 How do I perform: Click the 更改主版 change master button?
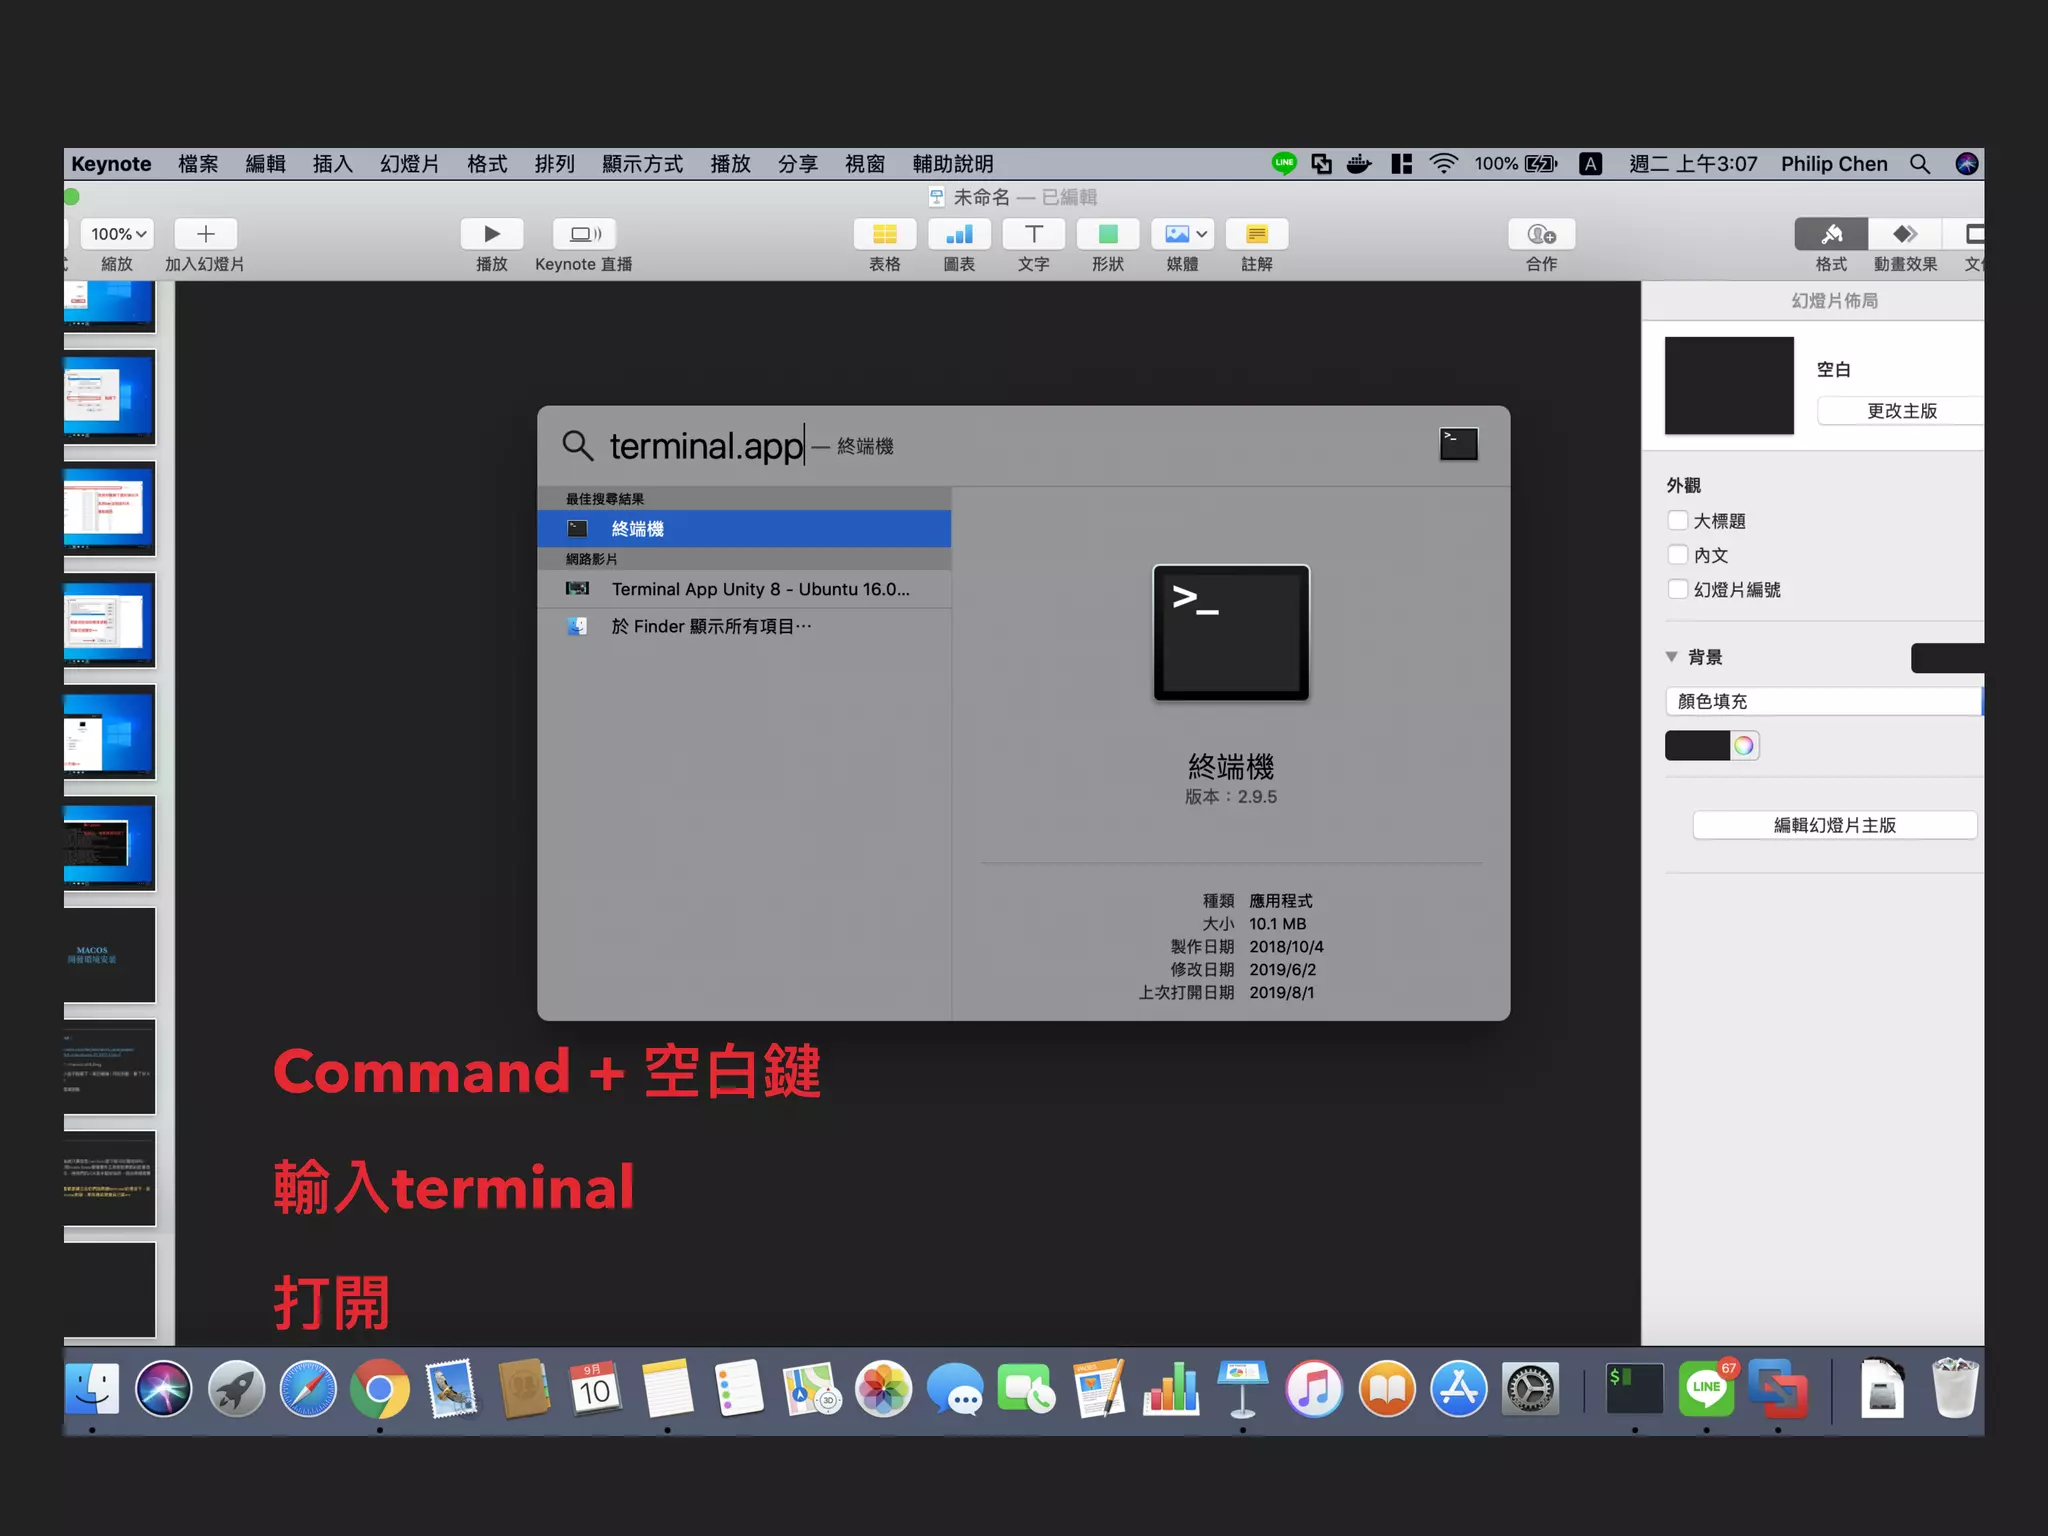click(1901, 411)
